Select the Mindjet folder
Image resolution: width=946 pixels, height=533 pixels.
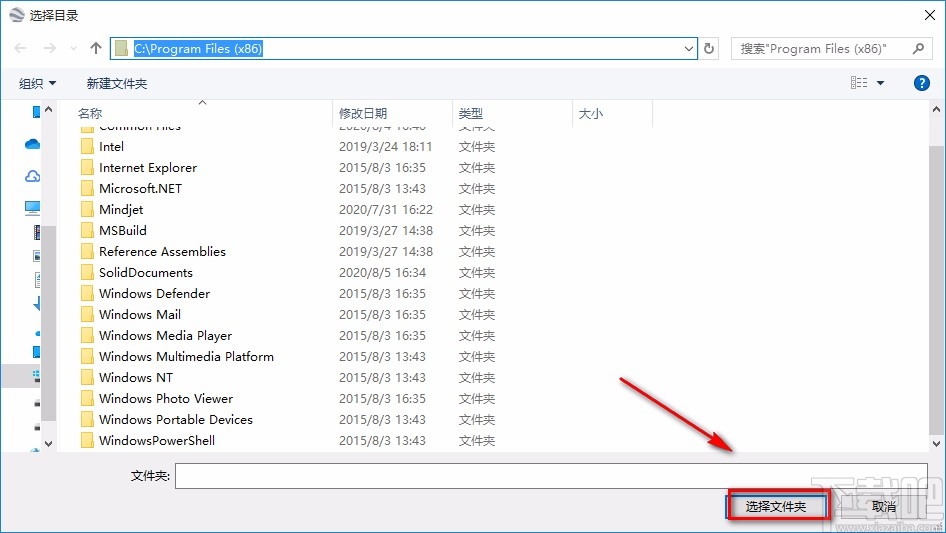pyautogui.click(x=121, y=209)
